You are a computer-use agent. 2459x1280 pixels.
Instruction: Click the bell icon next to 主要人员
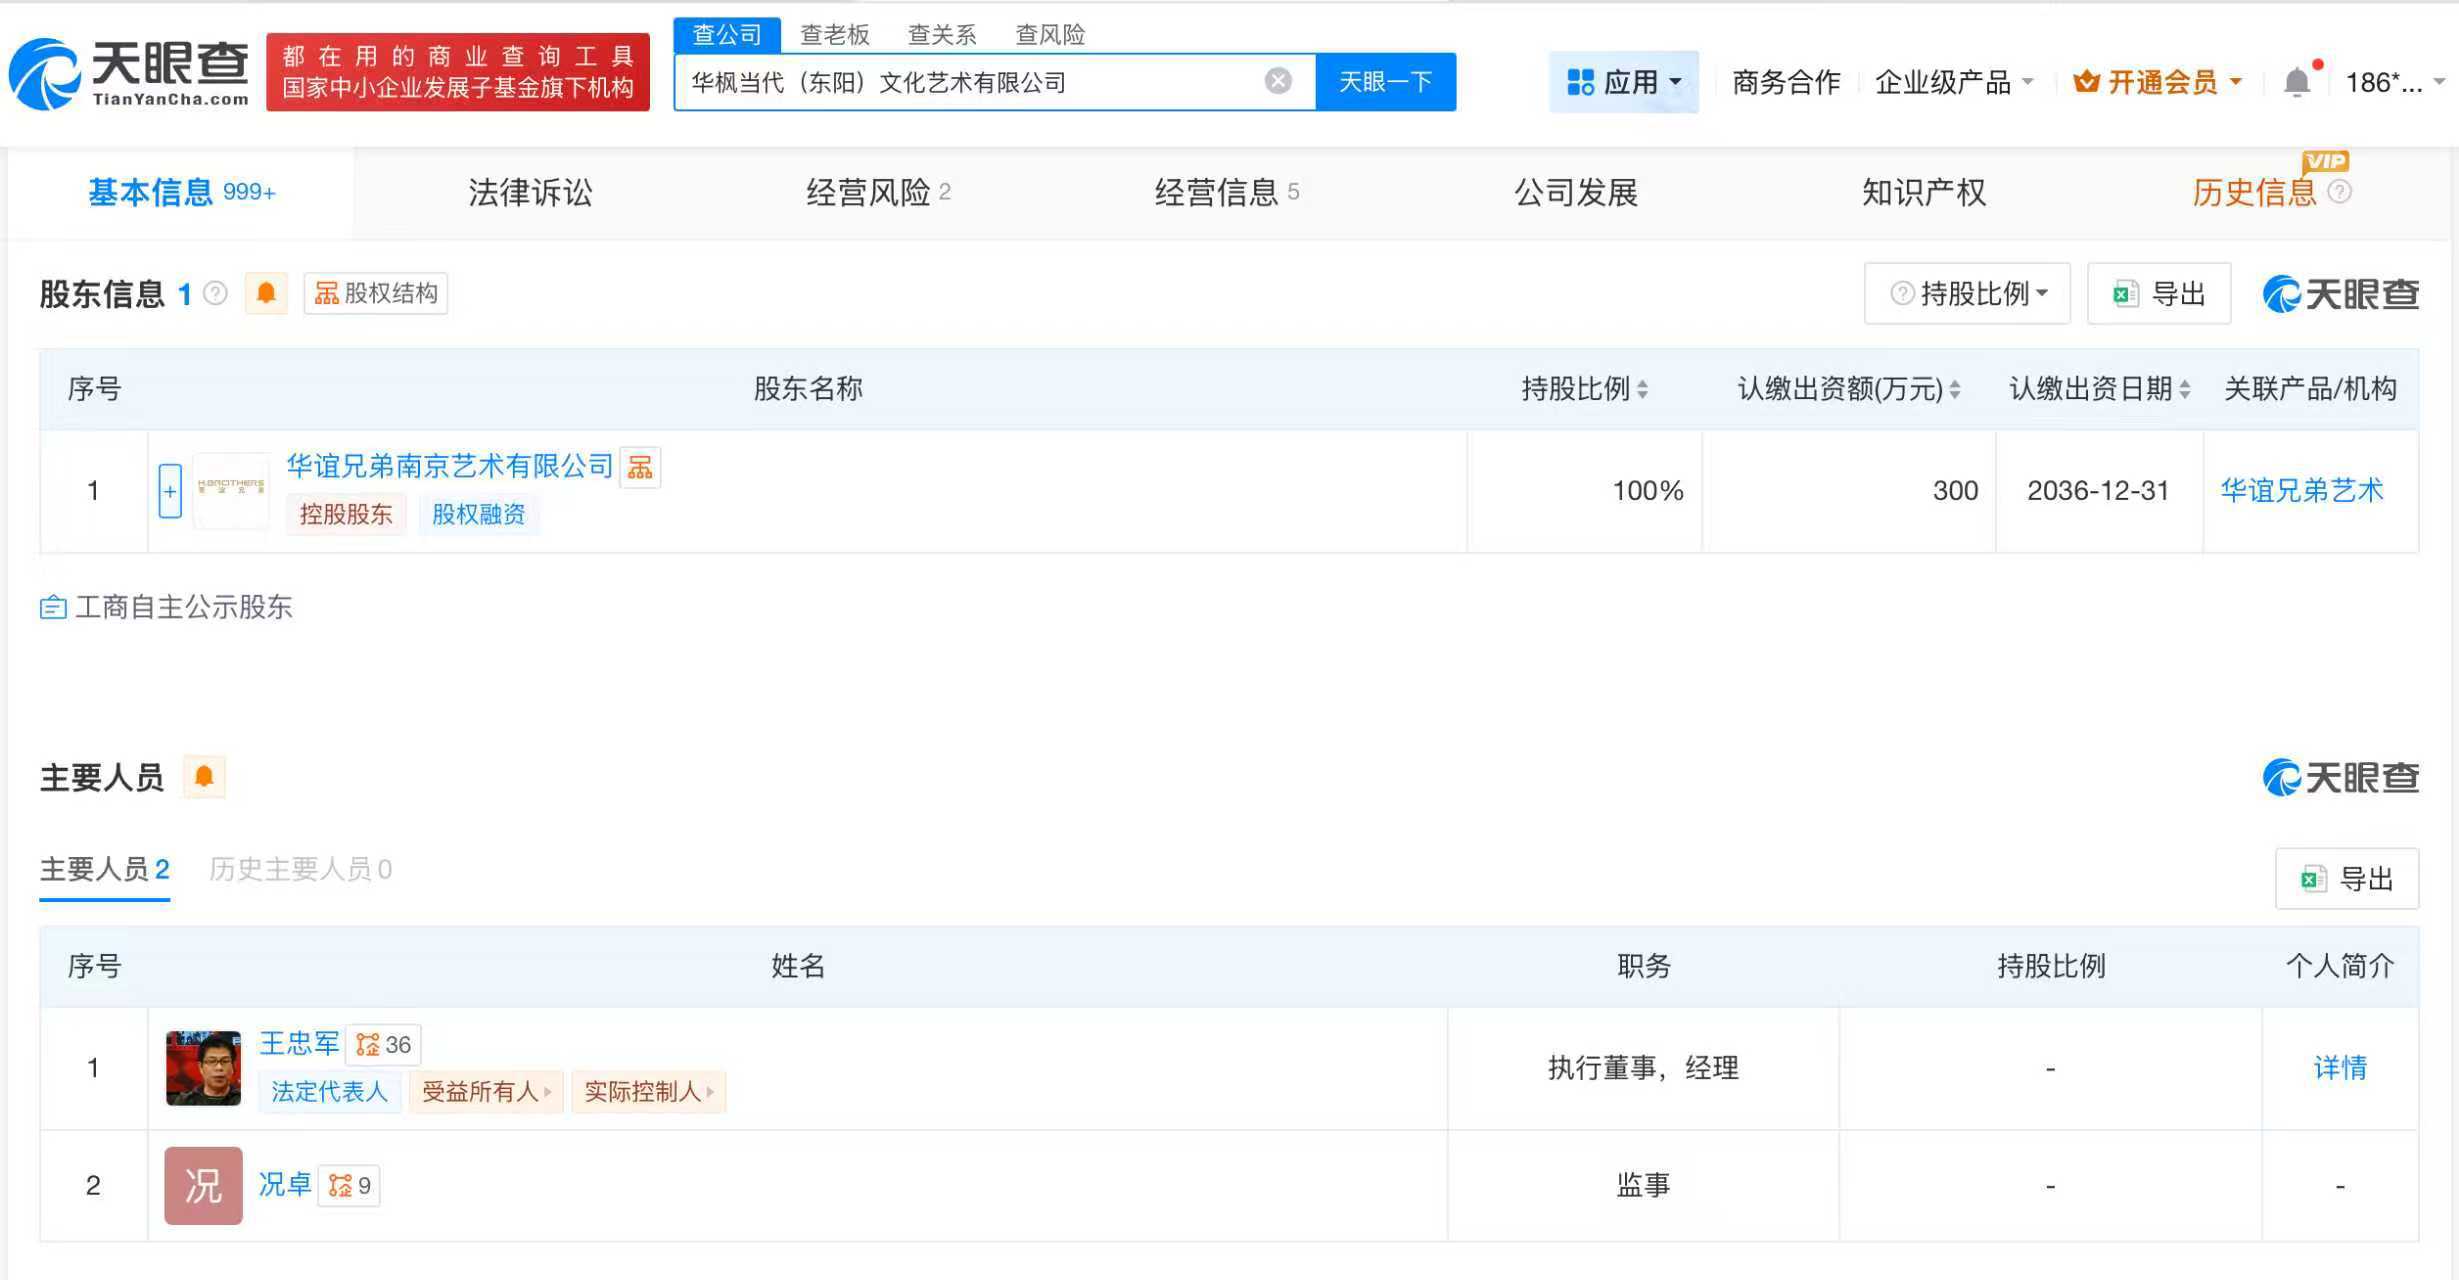[205, 776]
